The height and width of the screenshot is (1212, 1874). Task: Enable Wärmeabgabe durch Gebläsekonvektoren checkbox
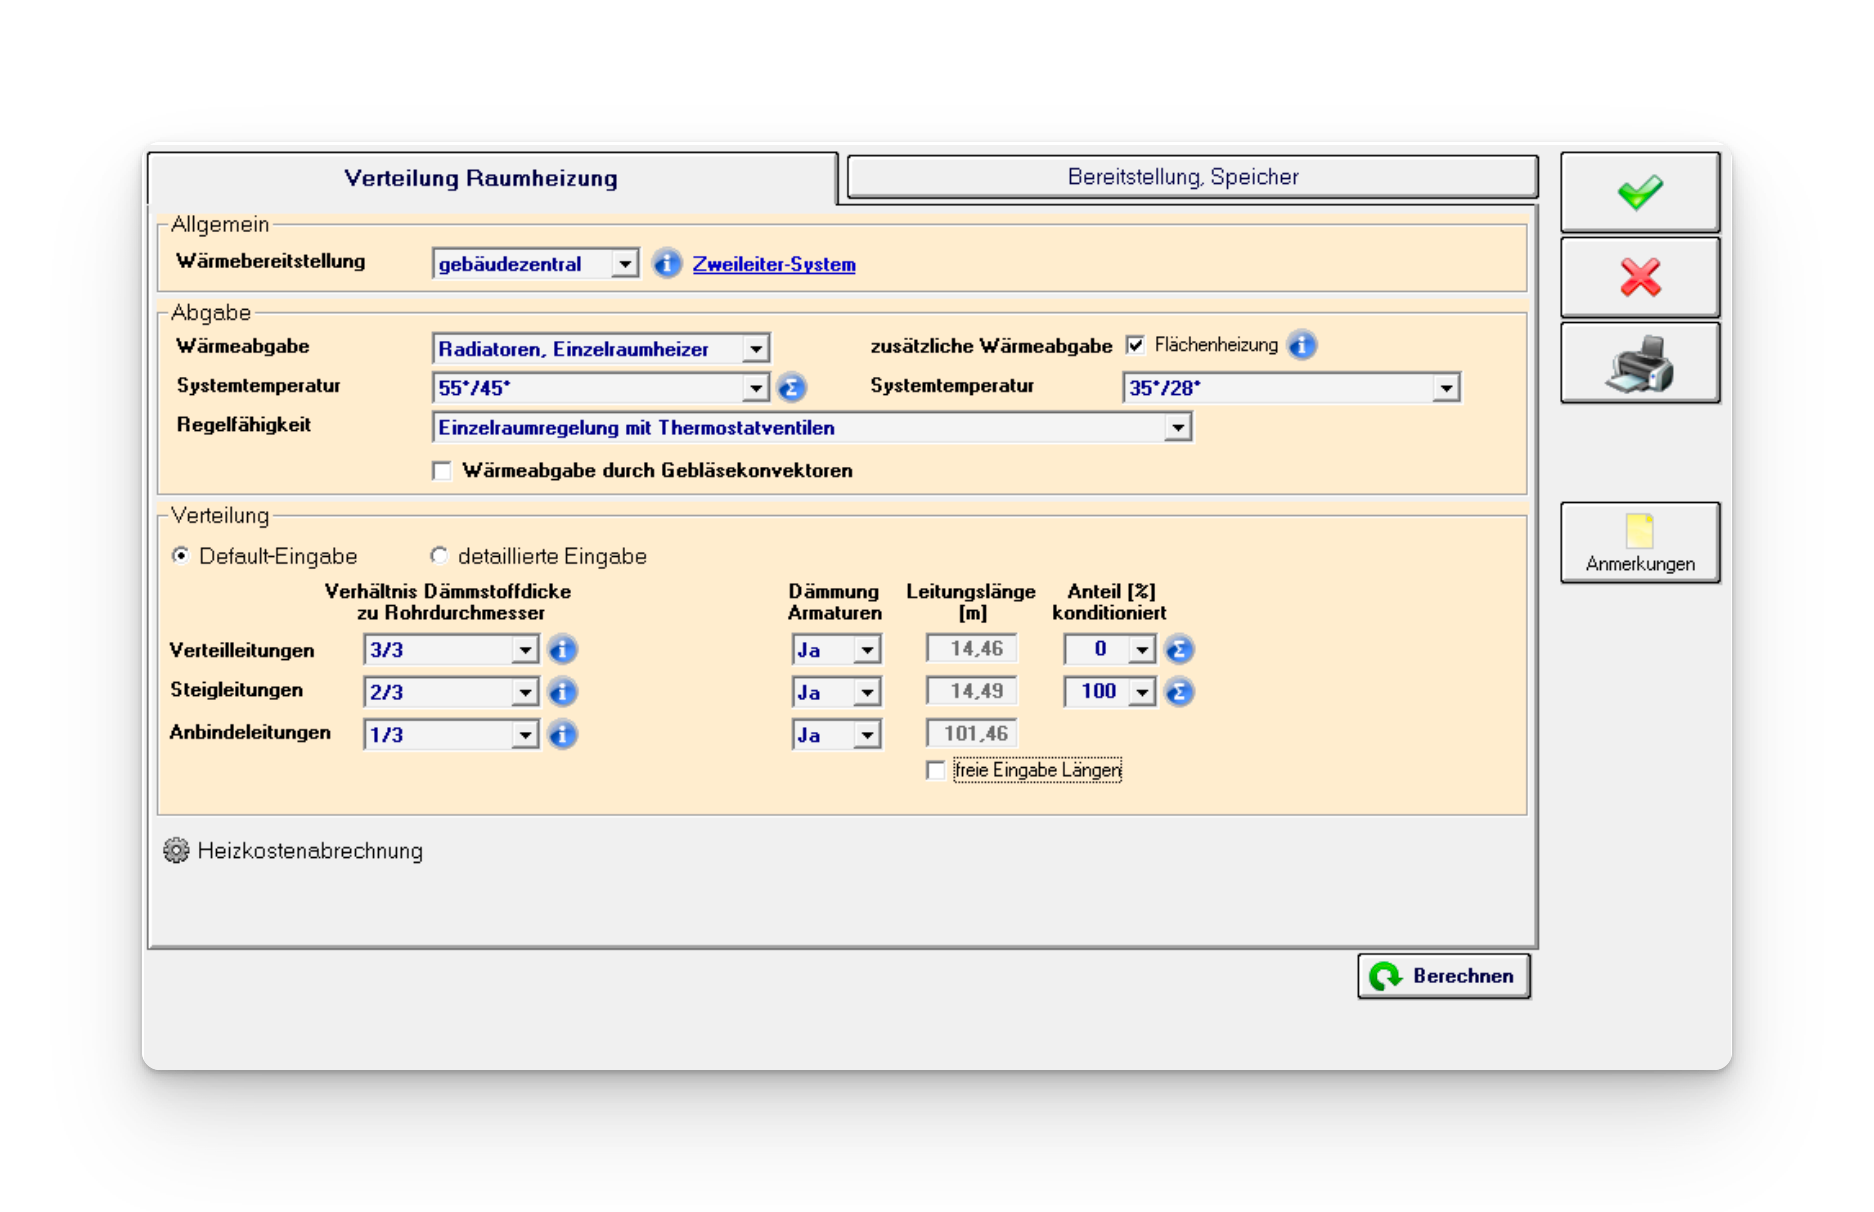pos(442,471)
